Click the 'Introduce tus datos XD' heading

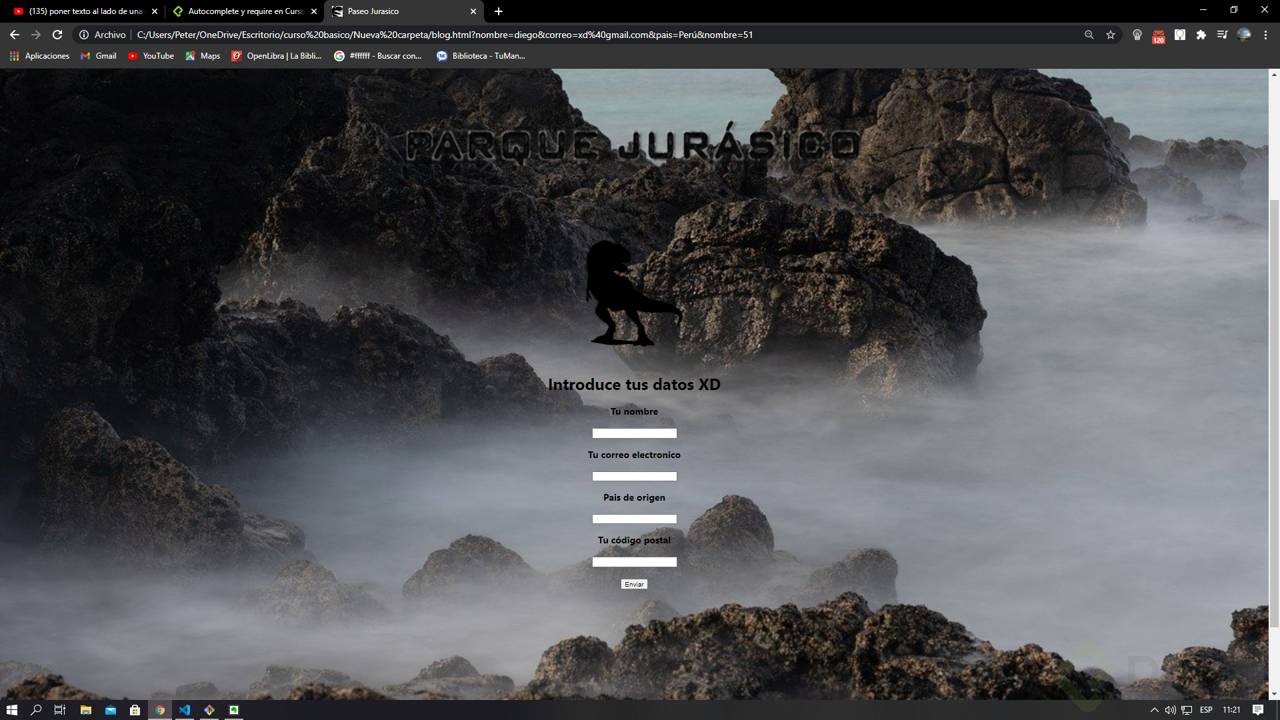(634, 385)
